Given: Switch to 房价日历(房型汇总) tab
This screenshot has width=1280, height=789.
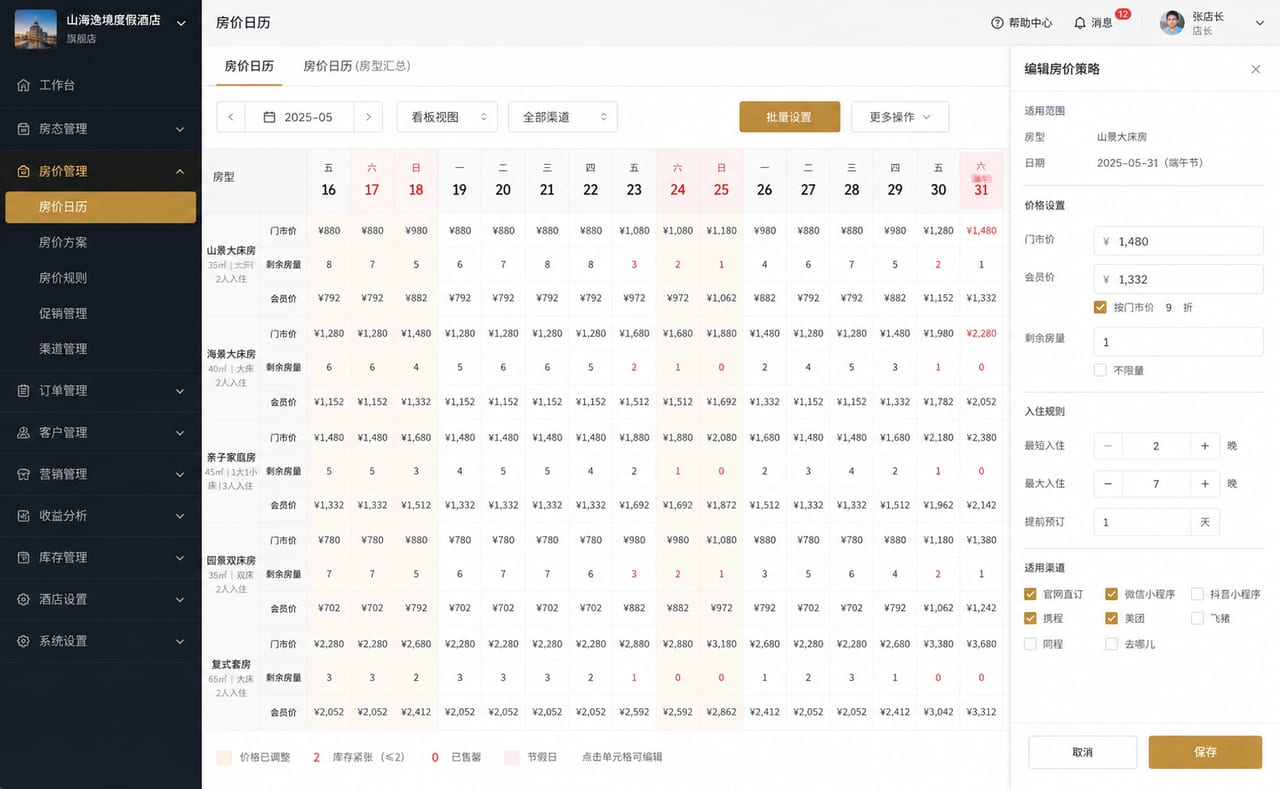Looking at the screenshot, I should [357, 66].
